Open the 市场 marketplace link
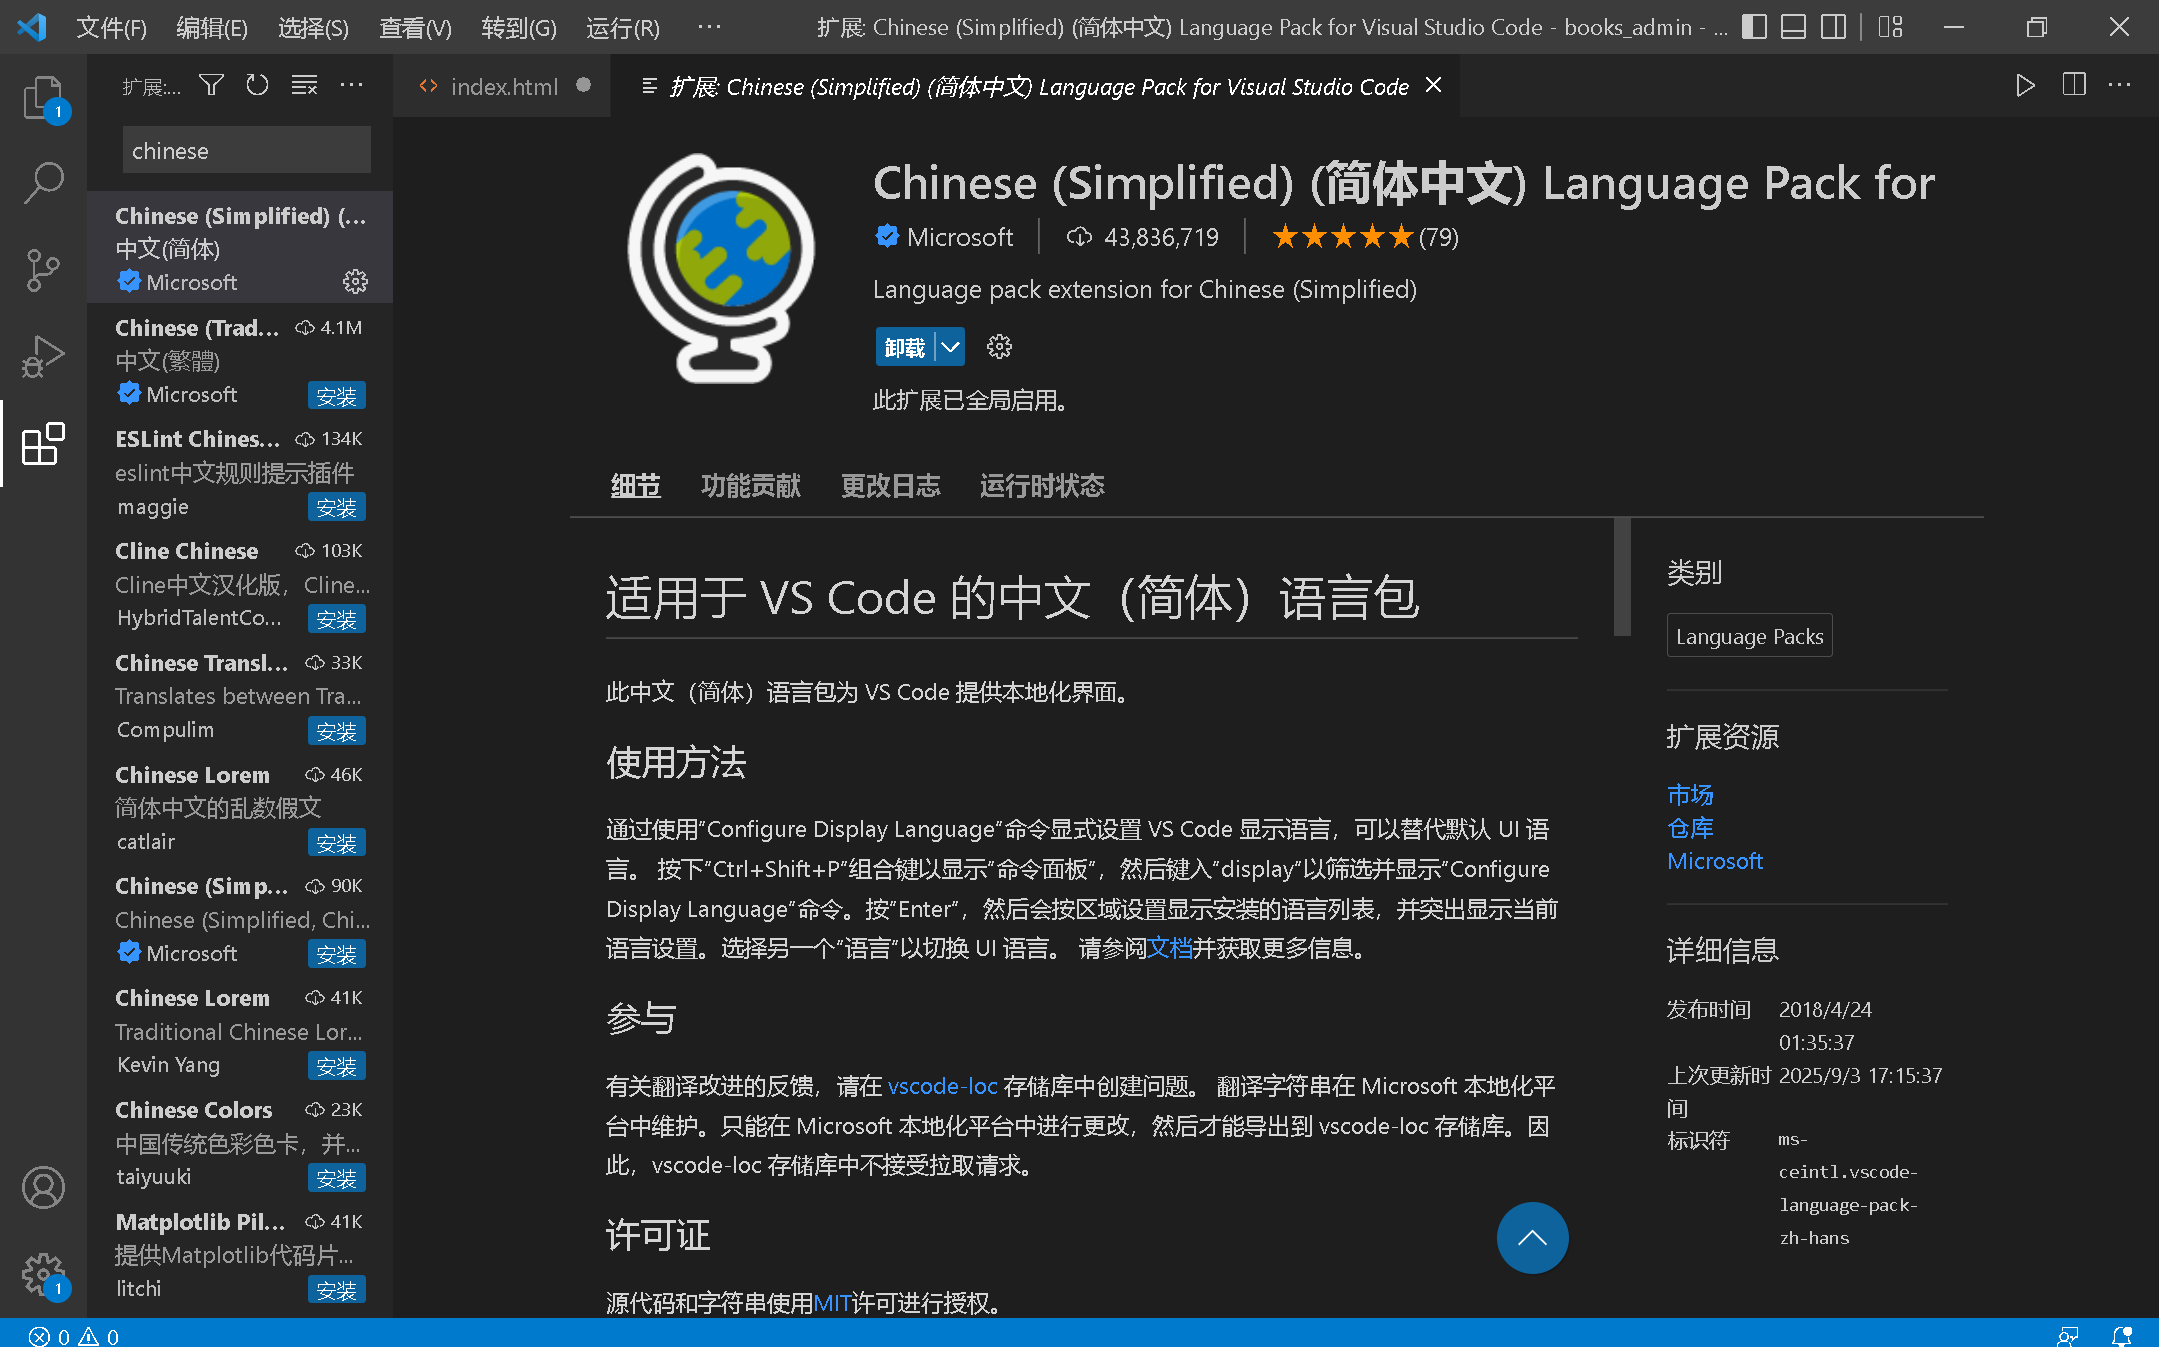2159x1347 pixels. pyautogui.click(x=1690, y=795)
